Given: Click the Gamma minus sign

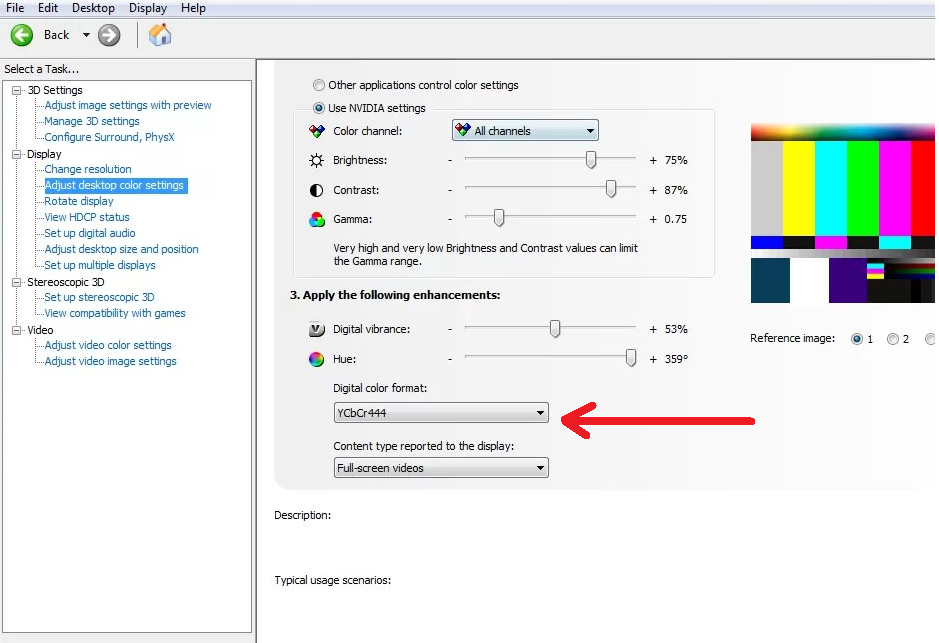Looking at the screenshot, I should 450,220.
